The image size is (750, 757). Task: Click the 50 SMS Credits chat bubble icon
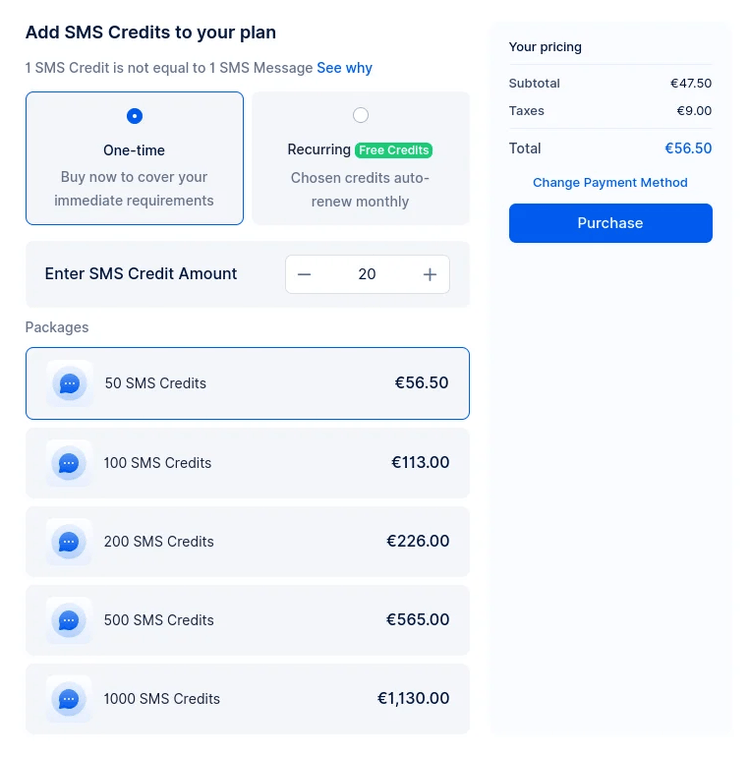click(x=69, y=384)
